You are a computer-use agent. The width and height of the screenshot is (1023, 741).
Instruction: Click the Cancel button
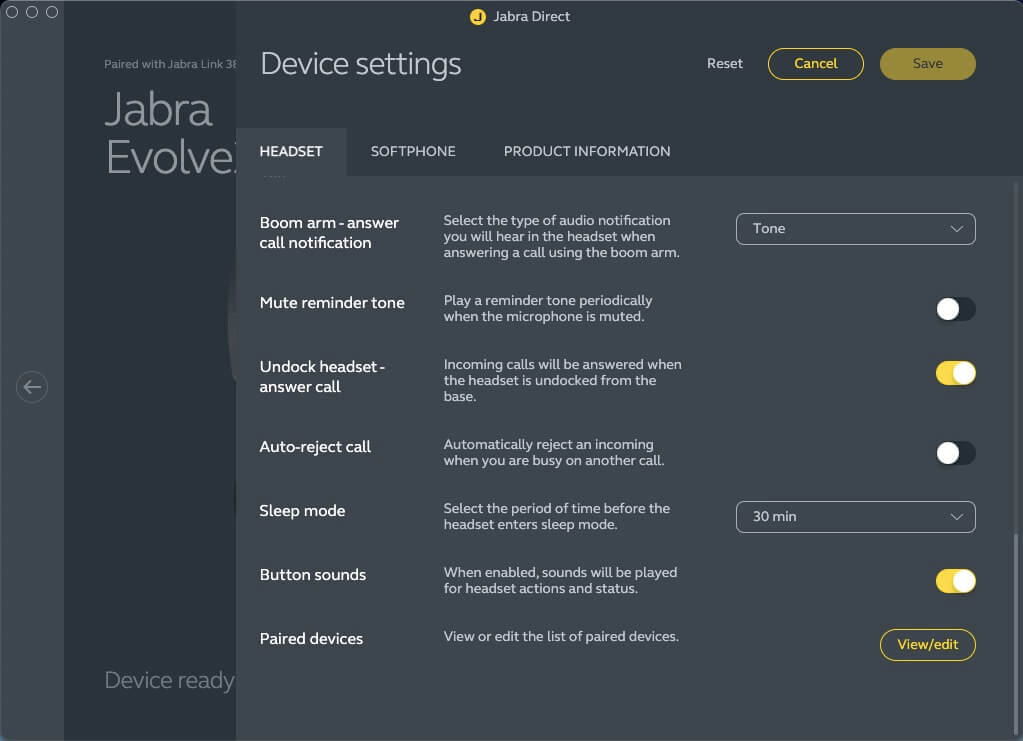tap(815, 63)
